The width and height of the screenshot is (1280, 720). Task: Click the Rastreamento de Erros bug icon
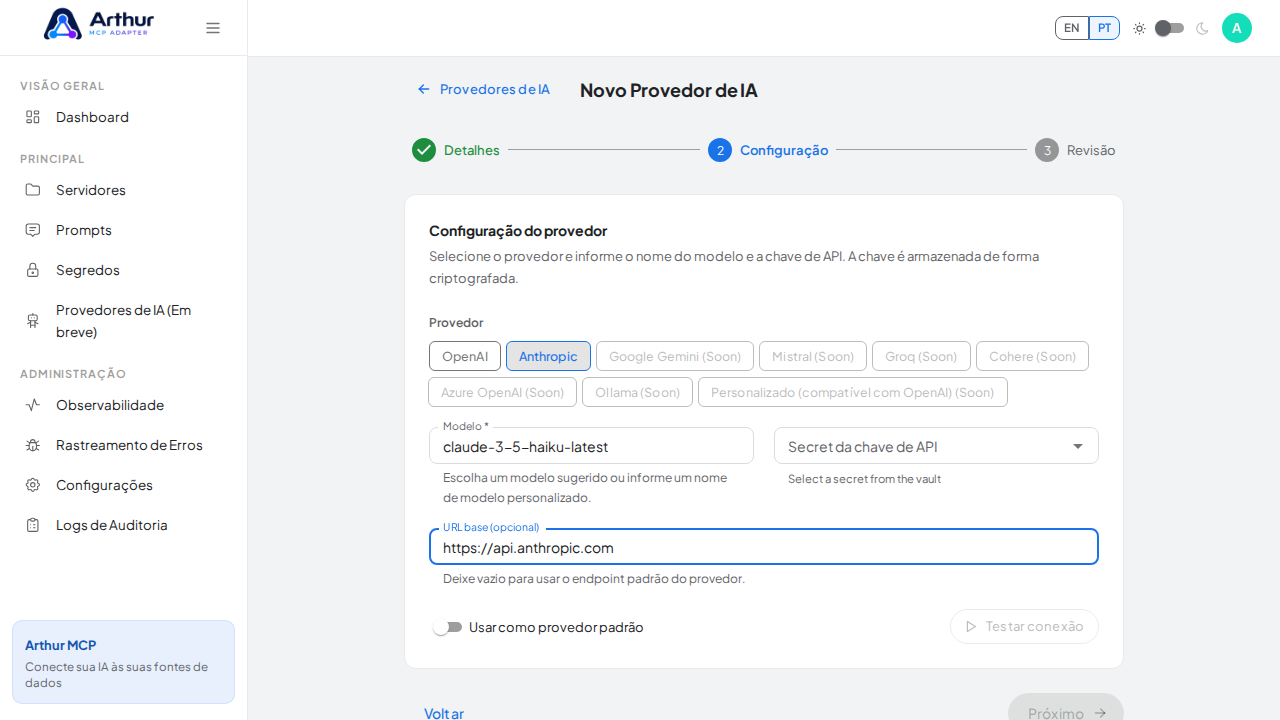(33, 445)
